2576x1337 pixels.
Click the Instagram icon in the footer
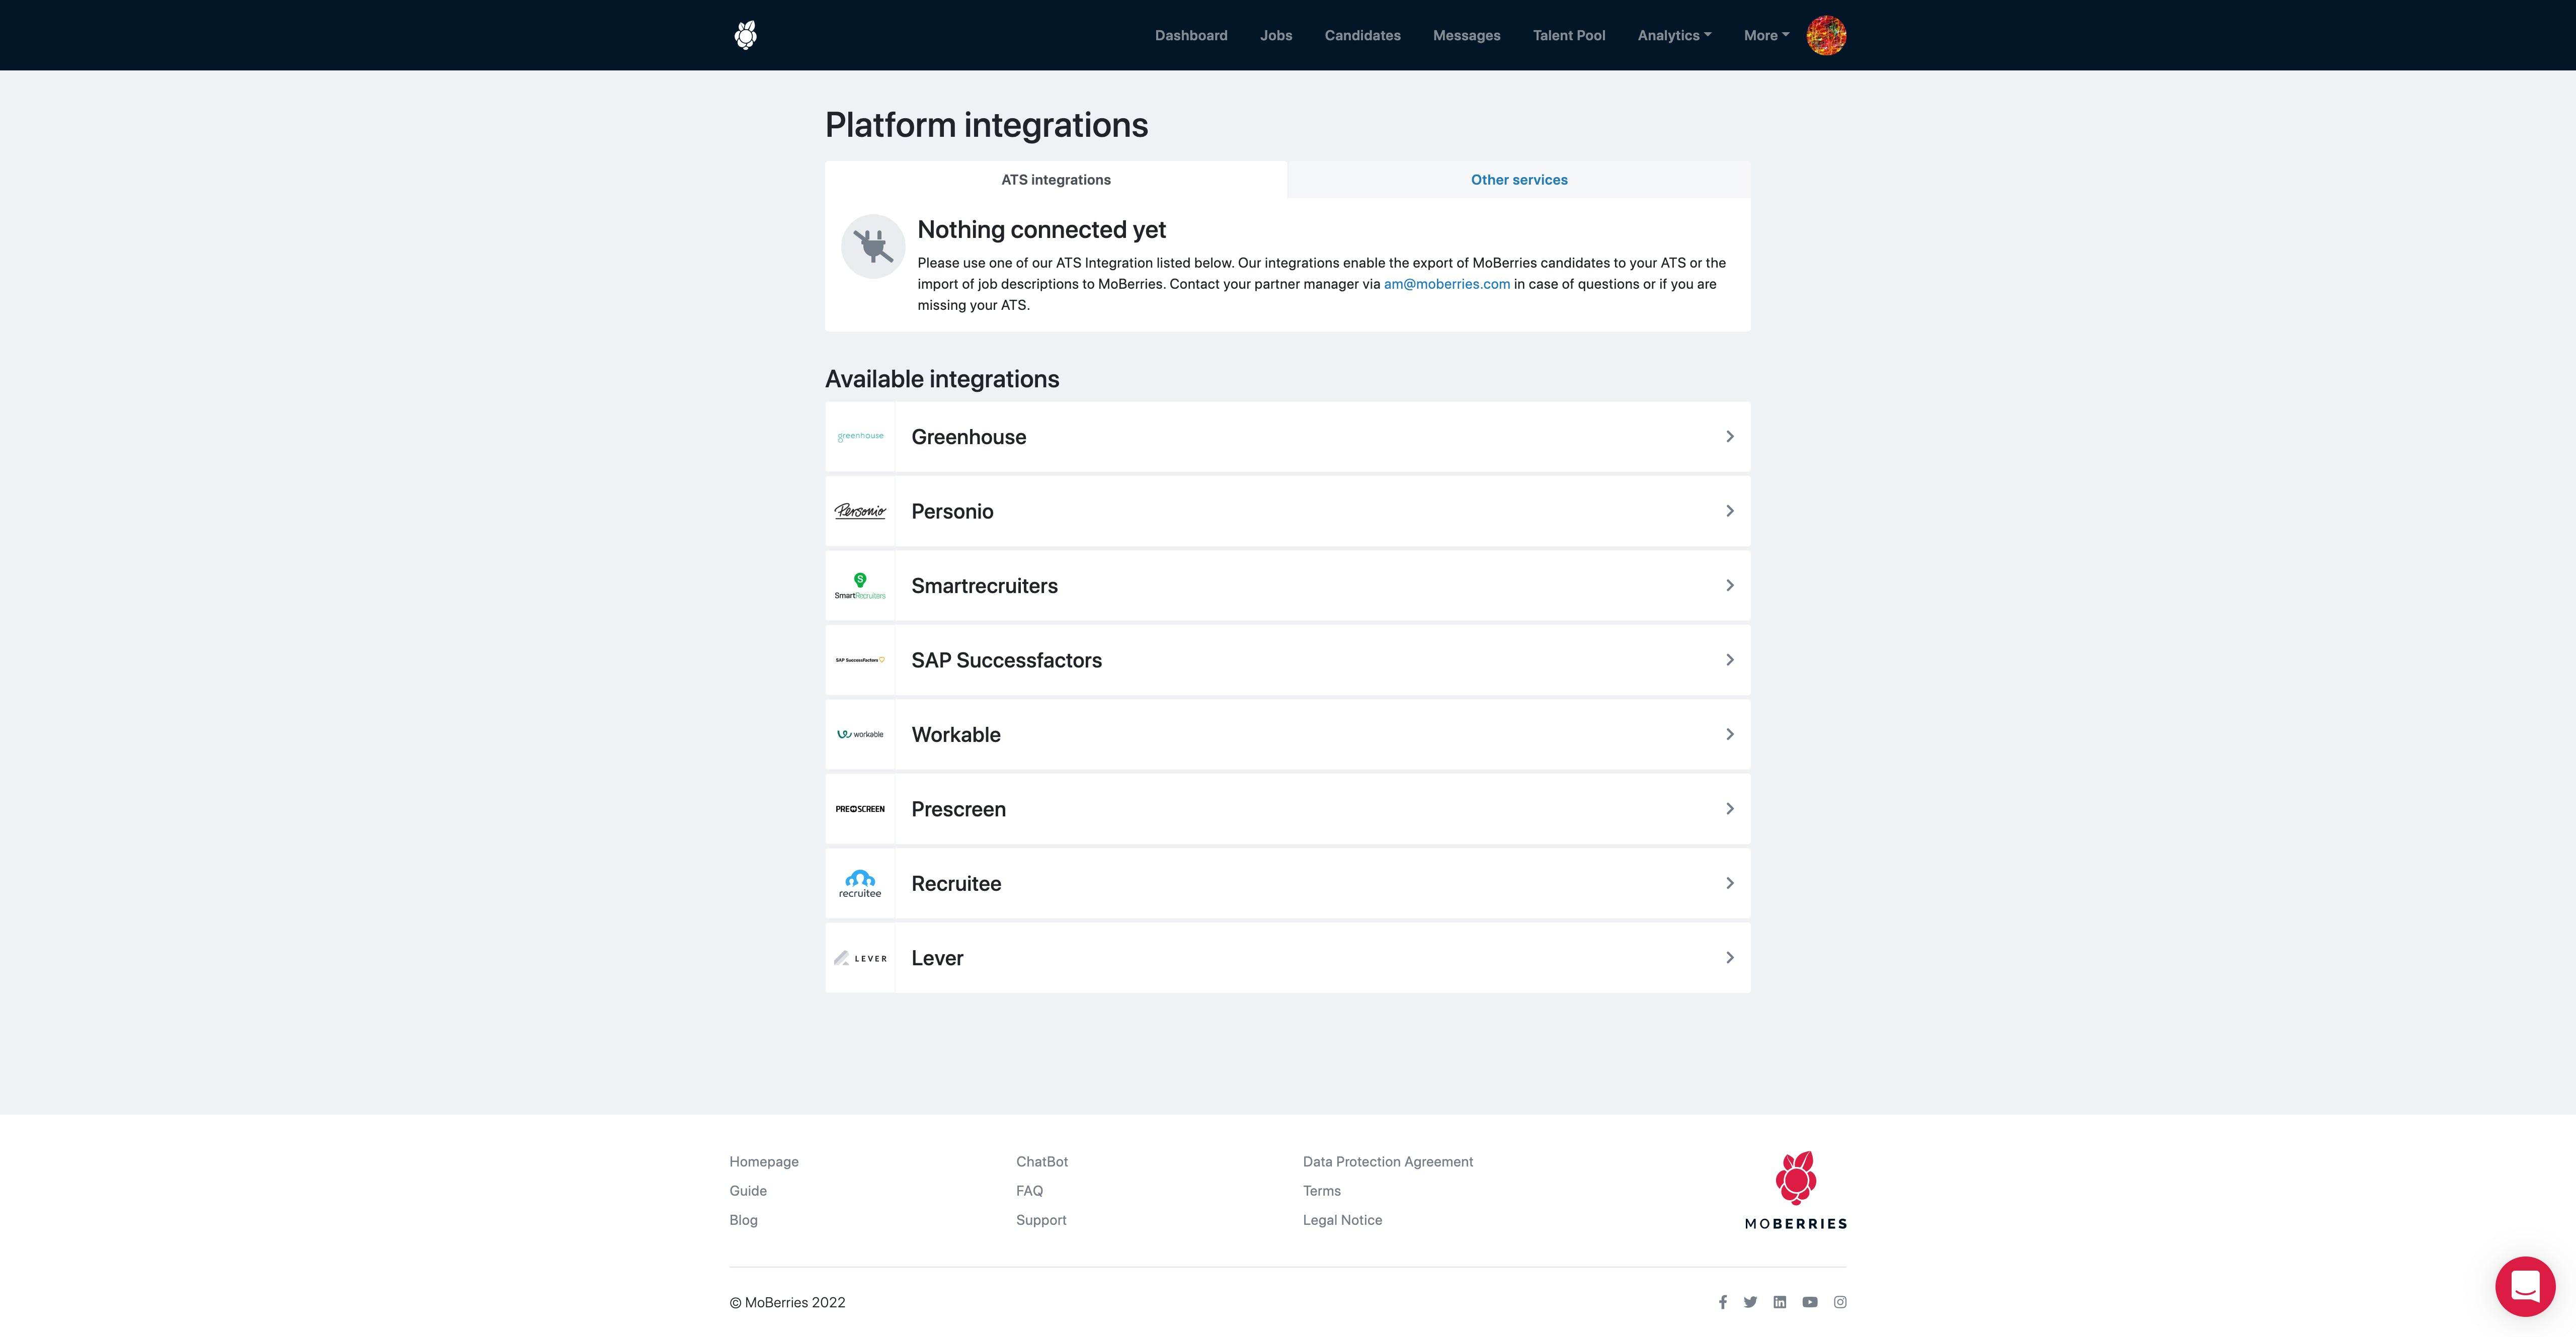1840,1302
